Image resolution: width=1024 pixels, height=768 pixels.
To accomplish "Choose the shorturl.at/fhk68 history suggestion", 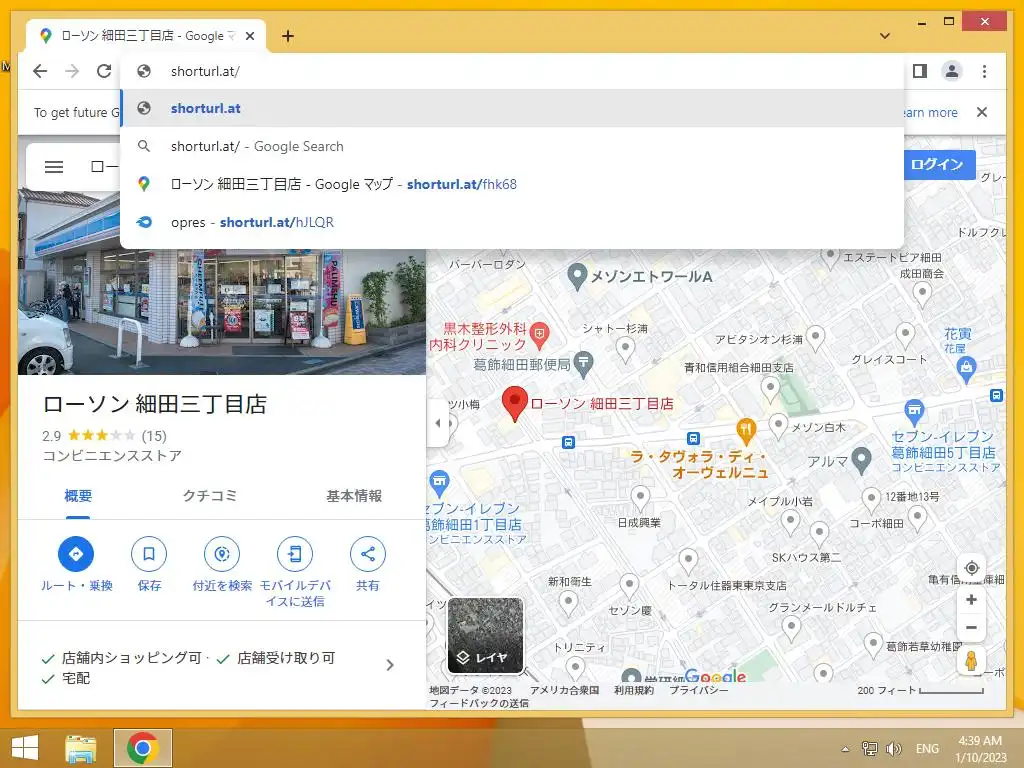I will pos(512,184).
